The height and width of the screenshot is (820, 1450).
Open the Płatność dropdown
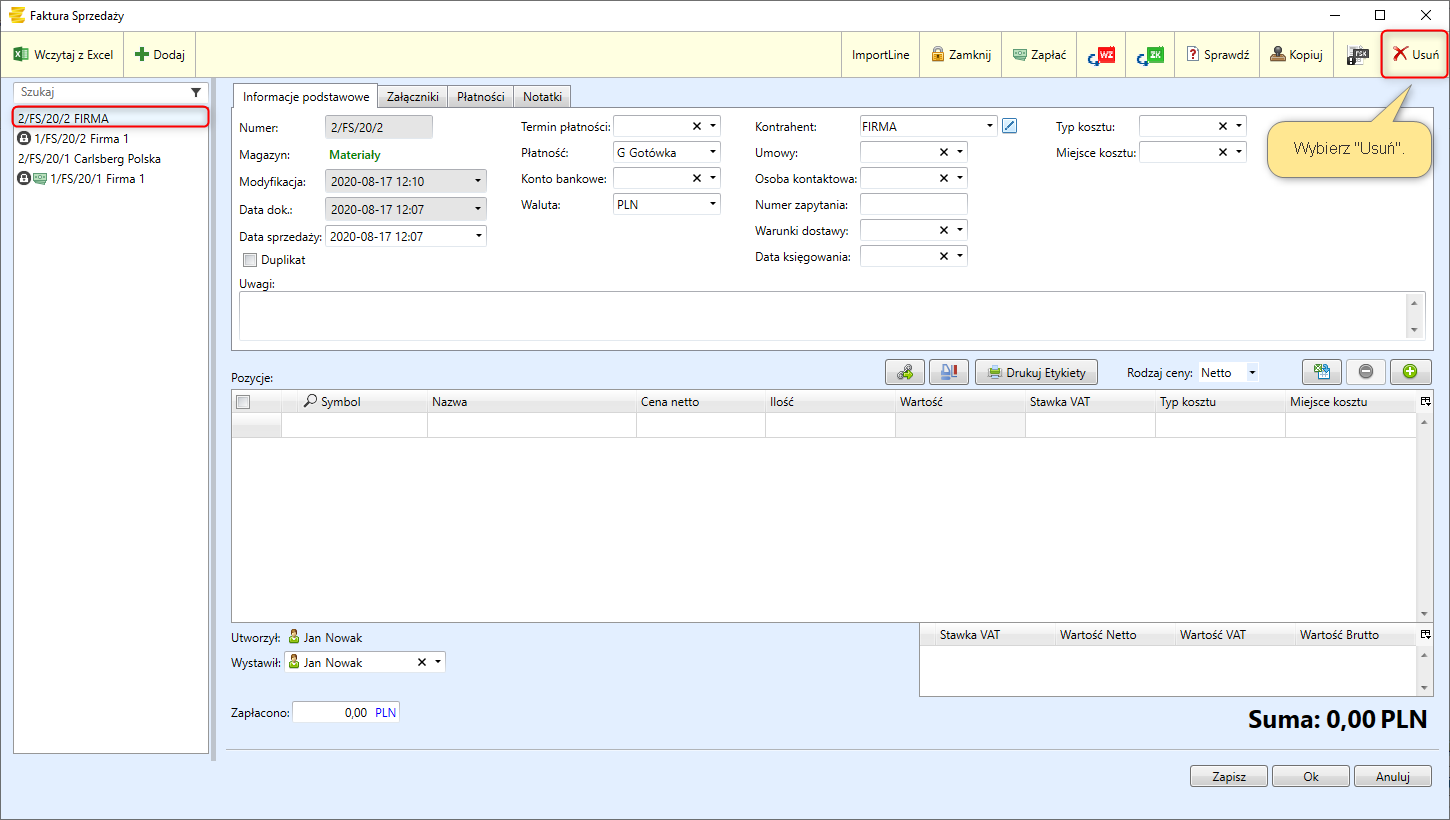coord(713,153)
